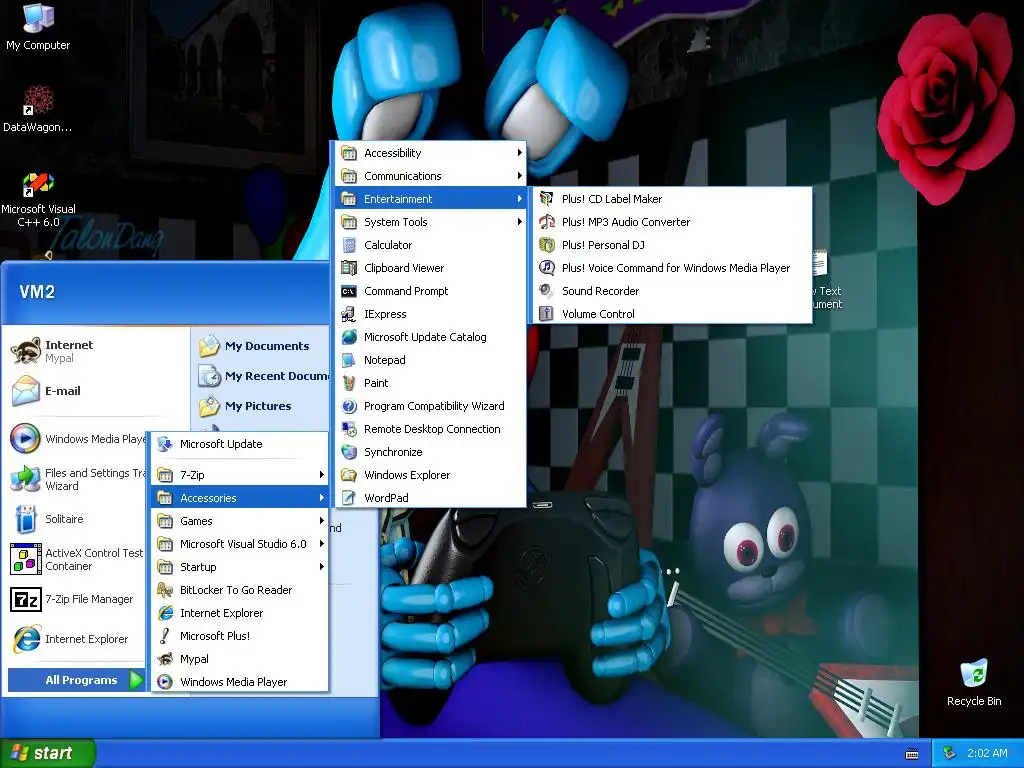Click Microsoft Plus! exclamation icon
Image resolution: width=1024 pixels, height=768 pixels.
pos(165,635)
